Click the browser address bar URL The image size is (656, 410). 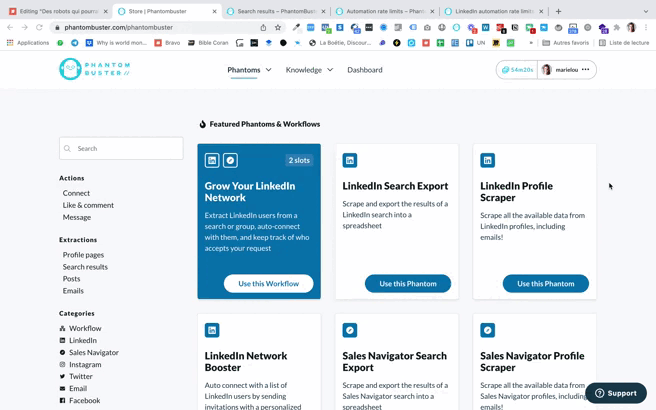[118, 27]
